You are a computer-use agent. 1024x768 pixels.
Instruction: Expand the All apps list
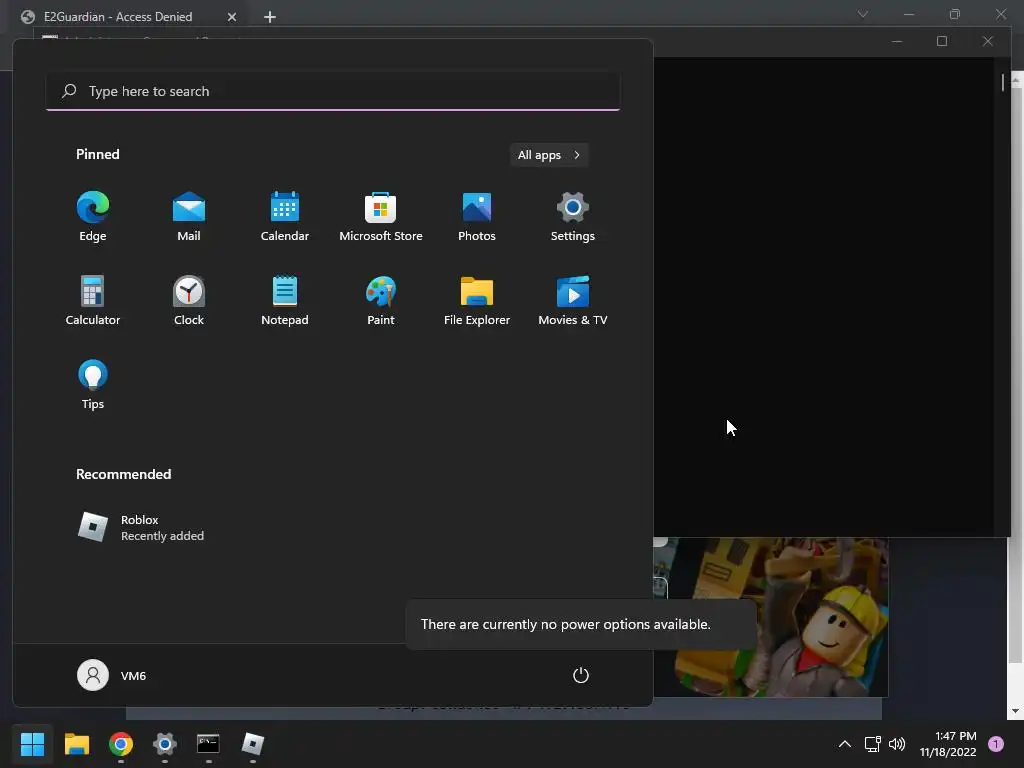(549, 155)
